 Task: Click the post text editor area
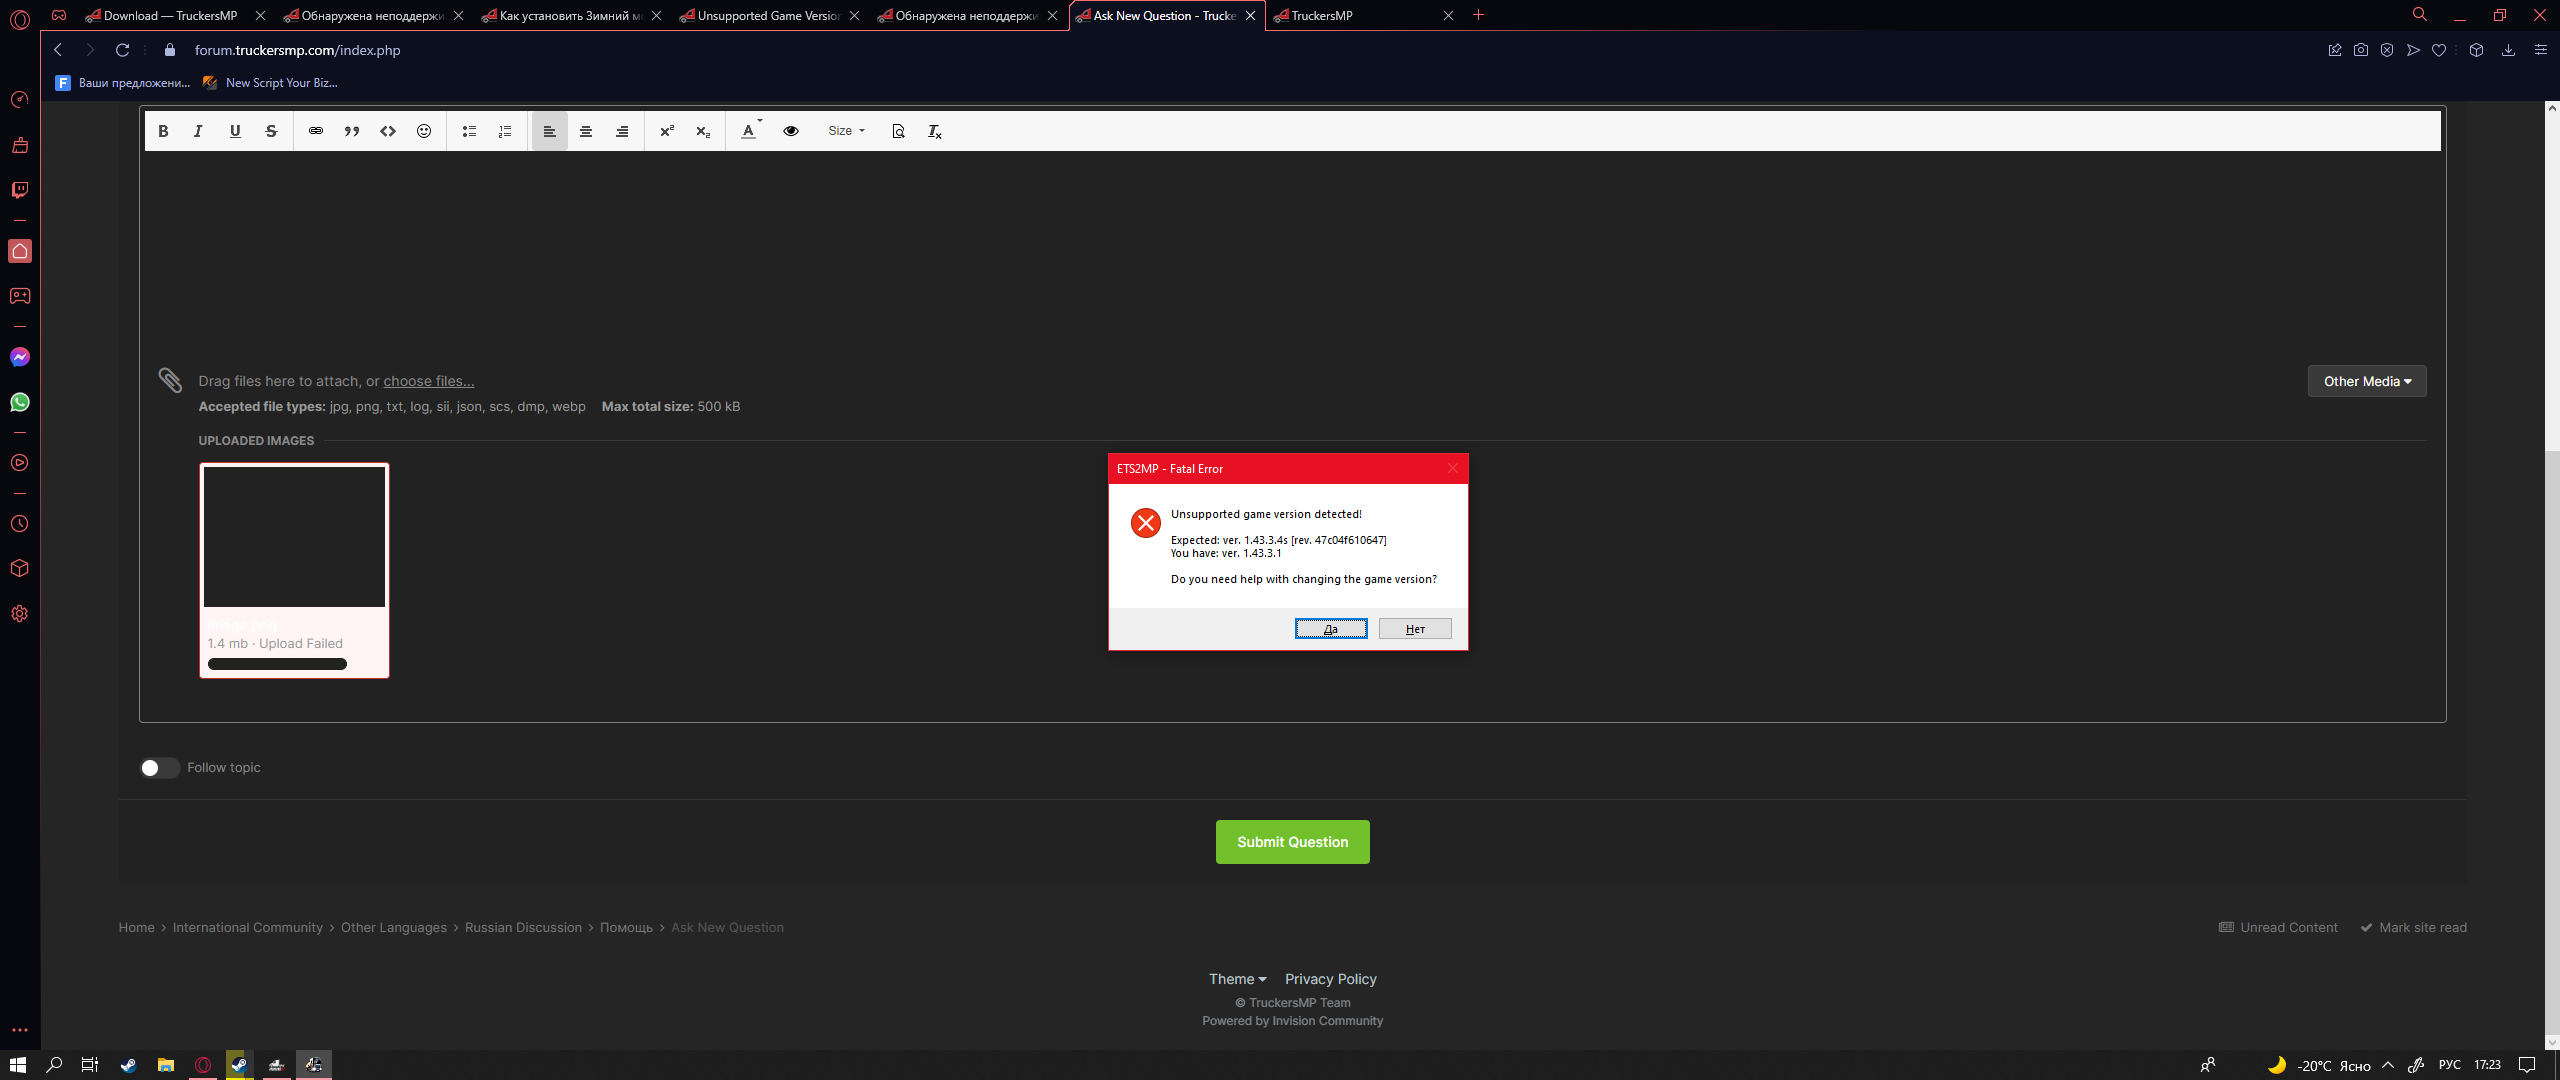point(1292,250)
